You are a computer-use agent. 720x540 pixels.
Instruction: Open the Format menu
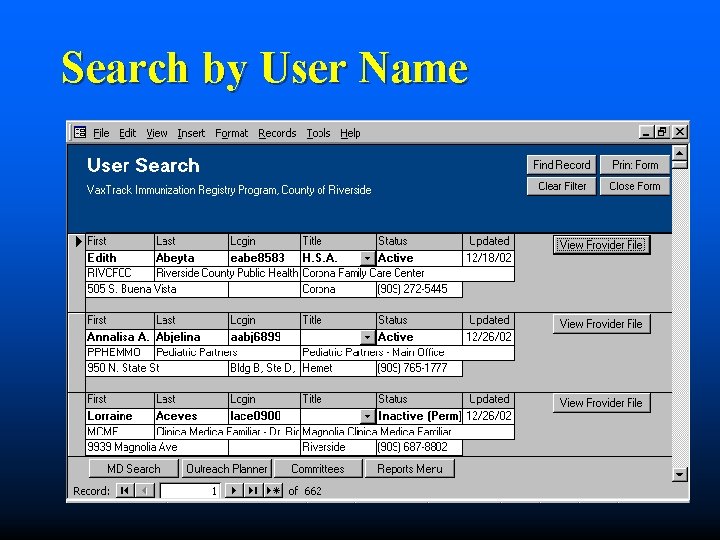(231, 133)
